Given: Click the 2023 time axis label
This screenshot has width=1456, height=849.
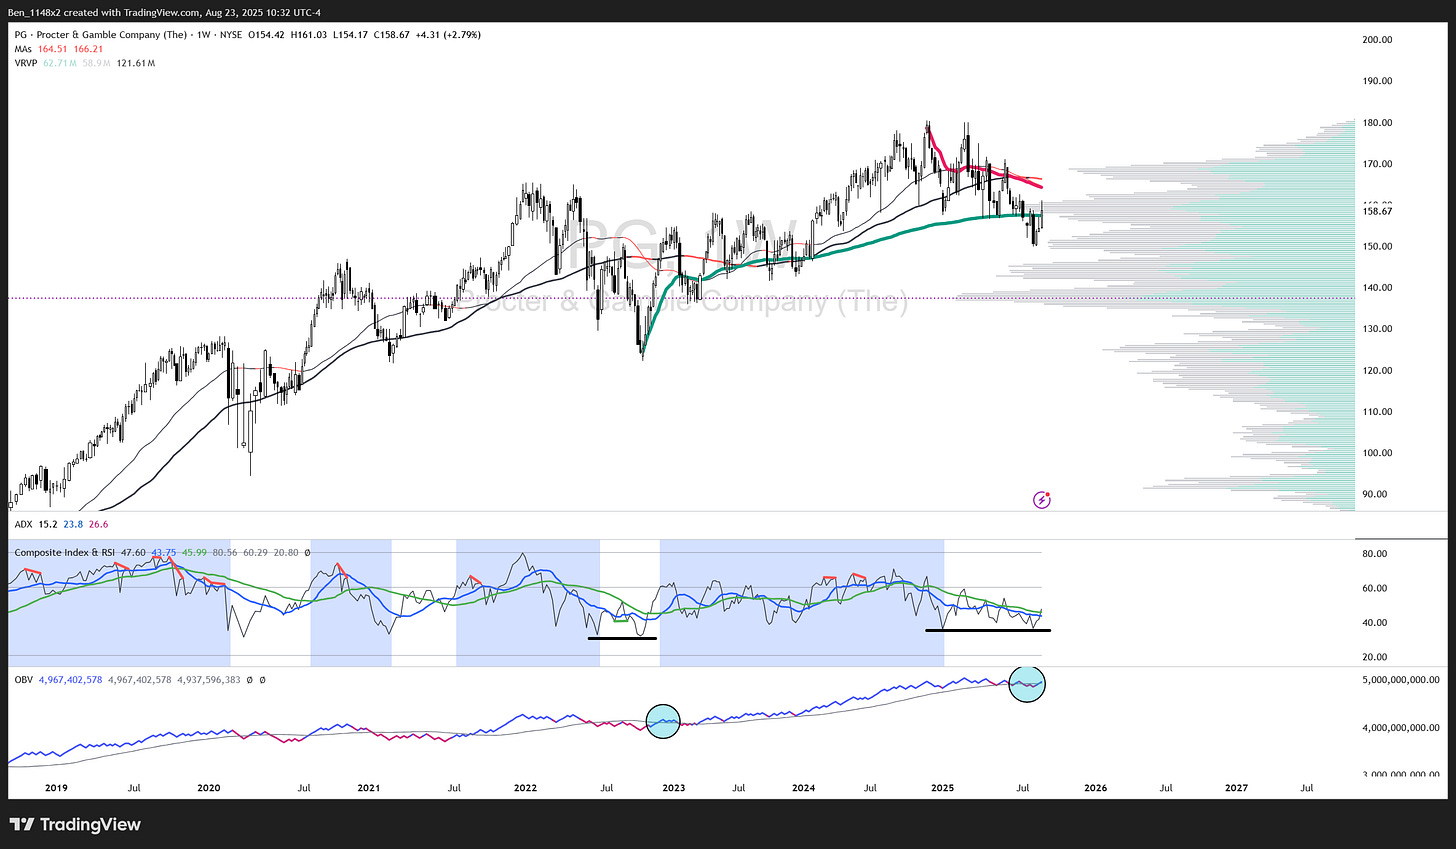Looking at the screenshot, I should (x=674, y=788).
